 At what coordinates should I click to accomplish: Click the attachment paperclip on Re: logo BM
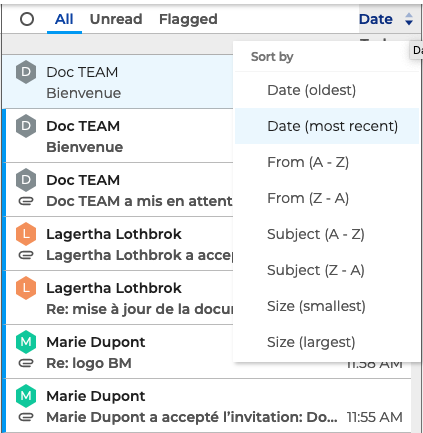tap(26, 363)
